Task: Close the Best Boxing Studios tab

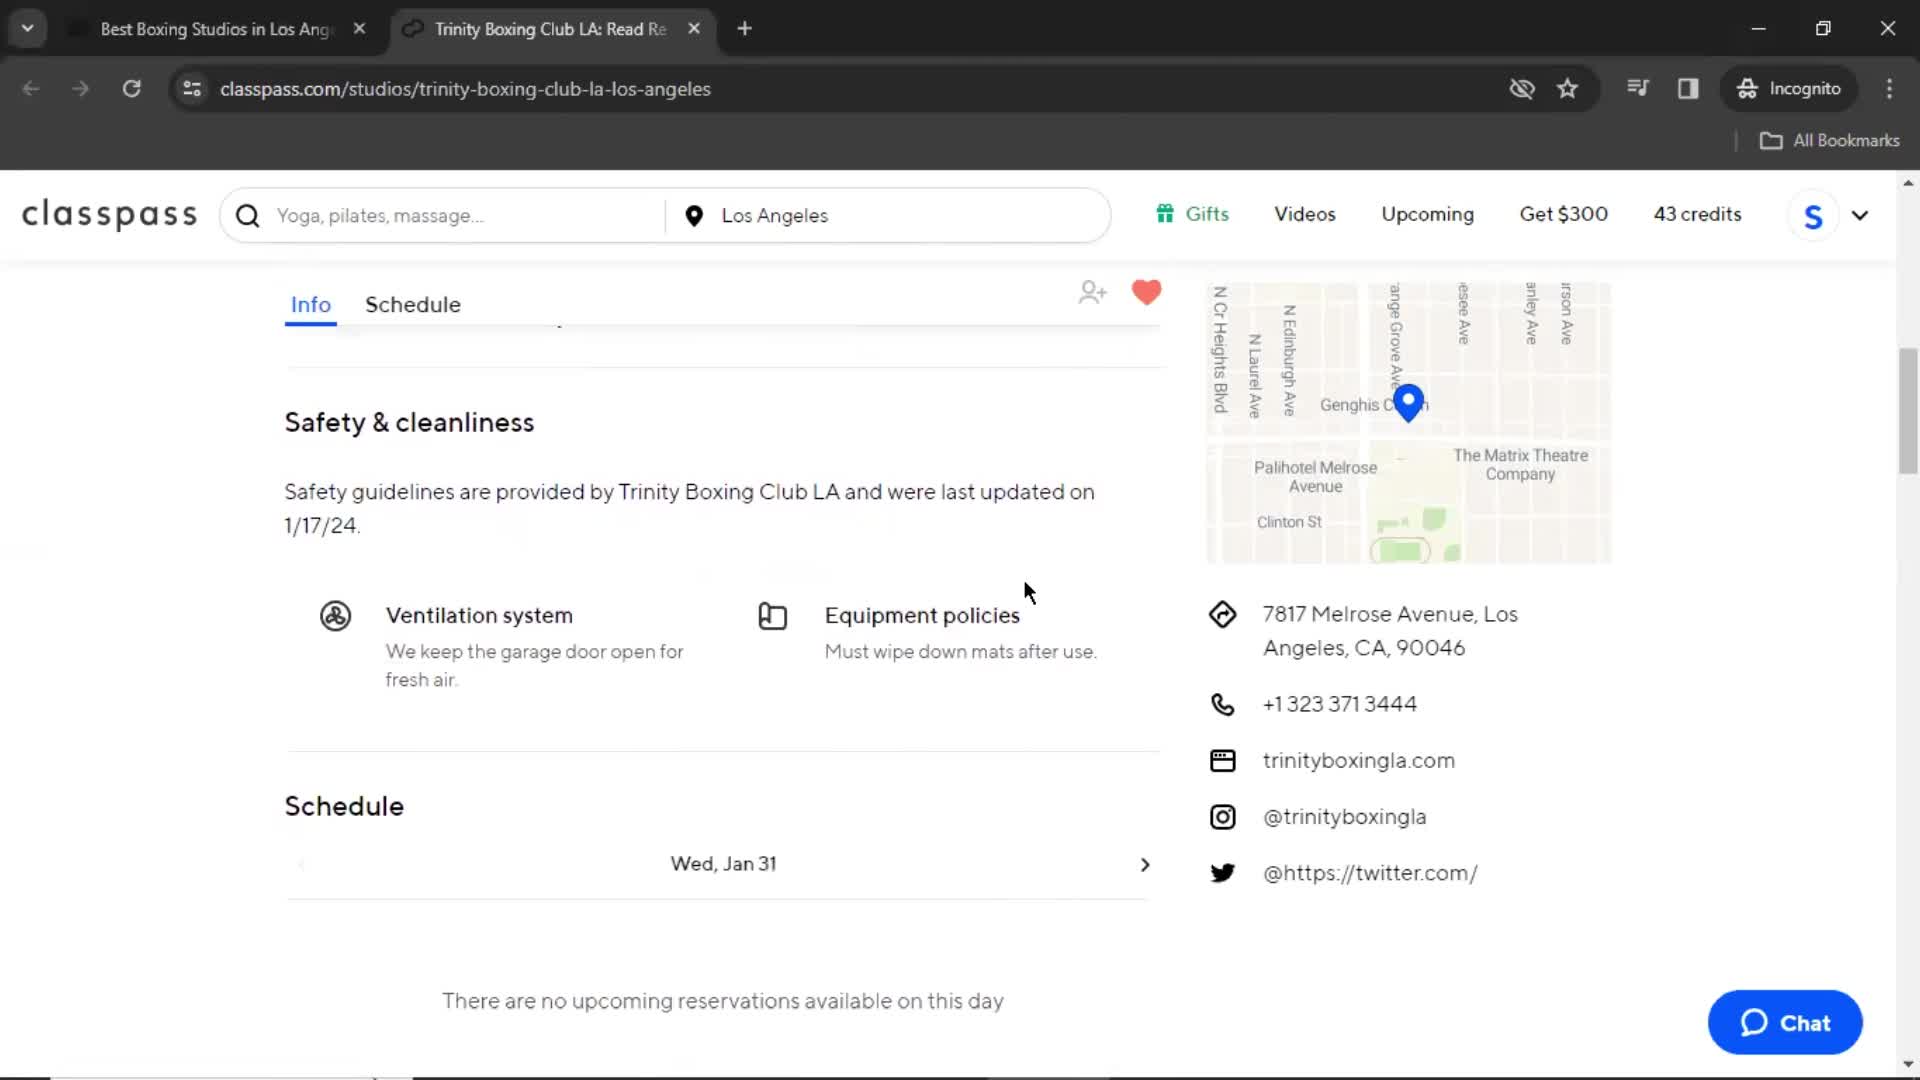Action: [x=359, y=29]
